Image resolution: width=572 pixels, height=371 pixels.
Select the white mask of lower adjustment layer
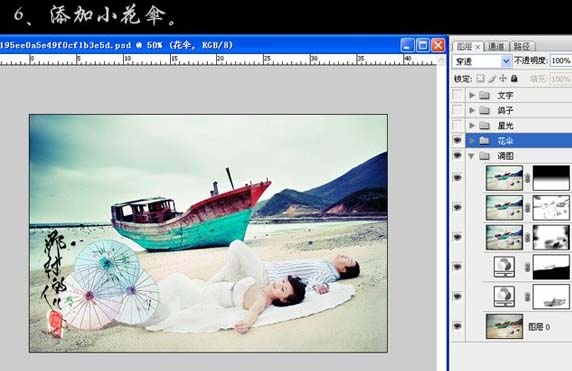coord(551,297)
